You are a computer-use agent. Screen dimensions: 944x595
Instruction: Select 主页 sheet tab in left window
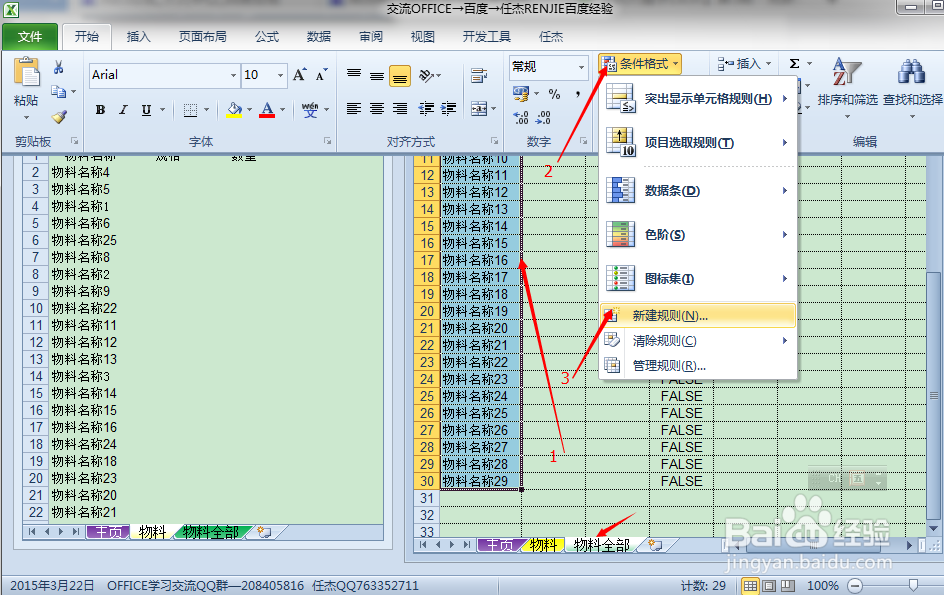[x=108, y=532]
